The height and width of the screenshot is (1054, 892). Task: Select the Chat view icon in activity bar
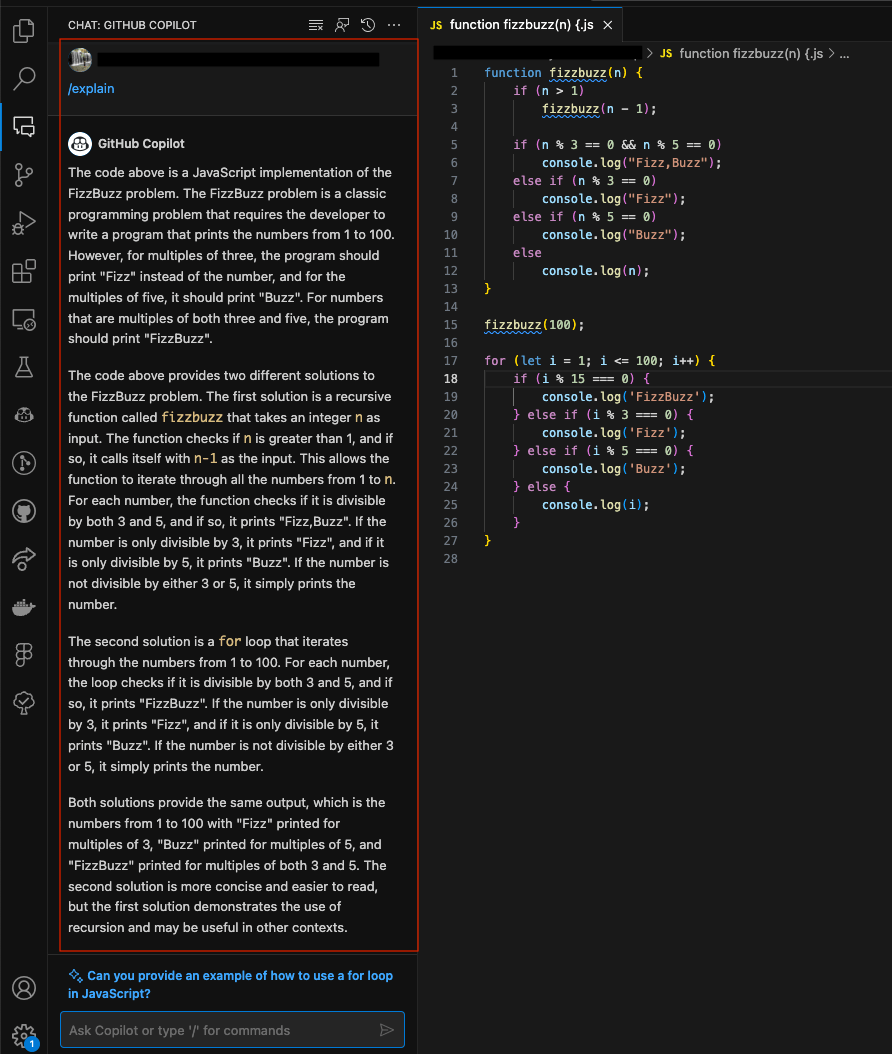pyautogui.click(x=24, y=126)
